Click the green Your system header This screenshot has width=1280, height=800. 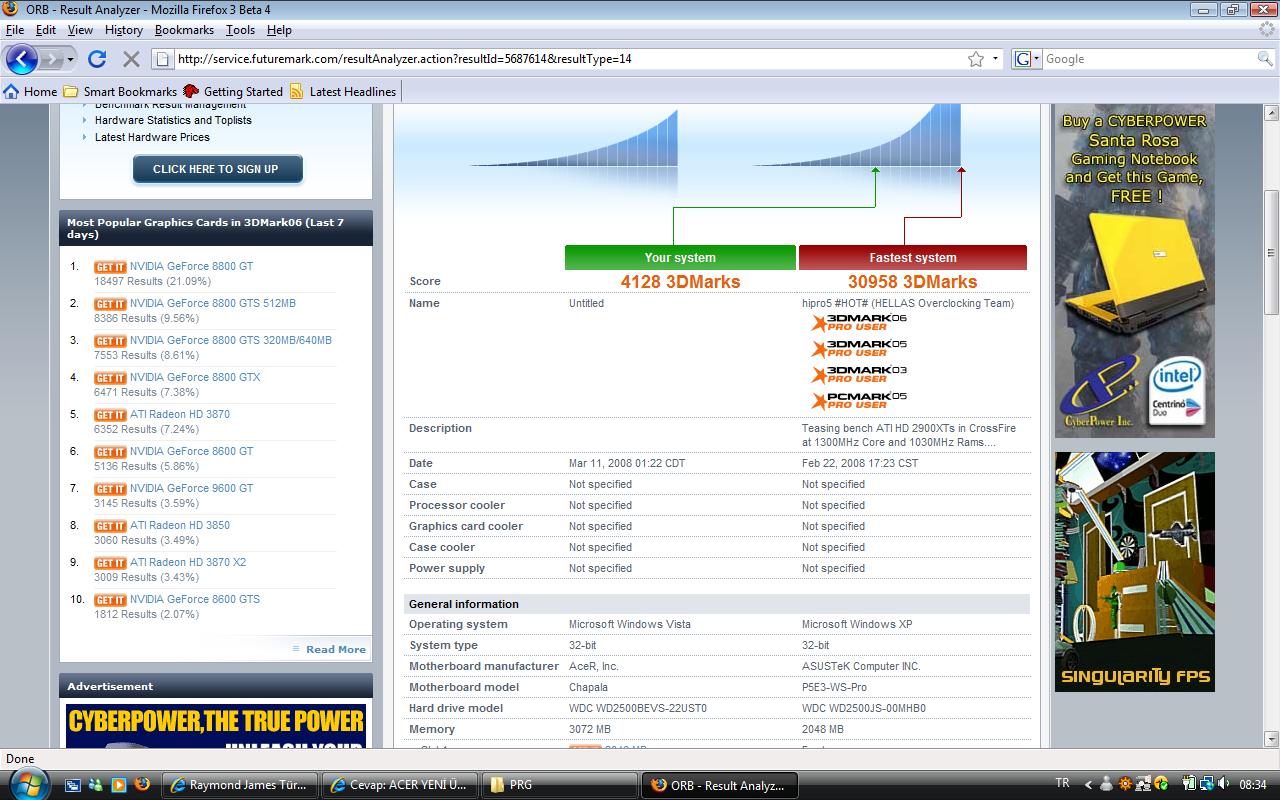[680, 258]
